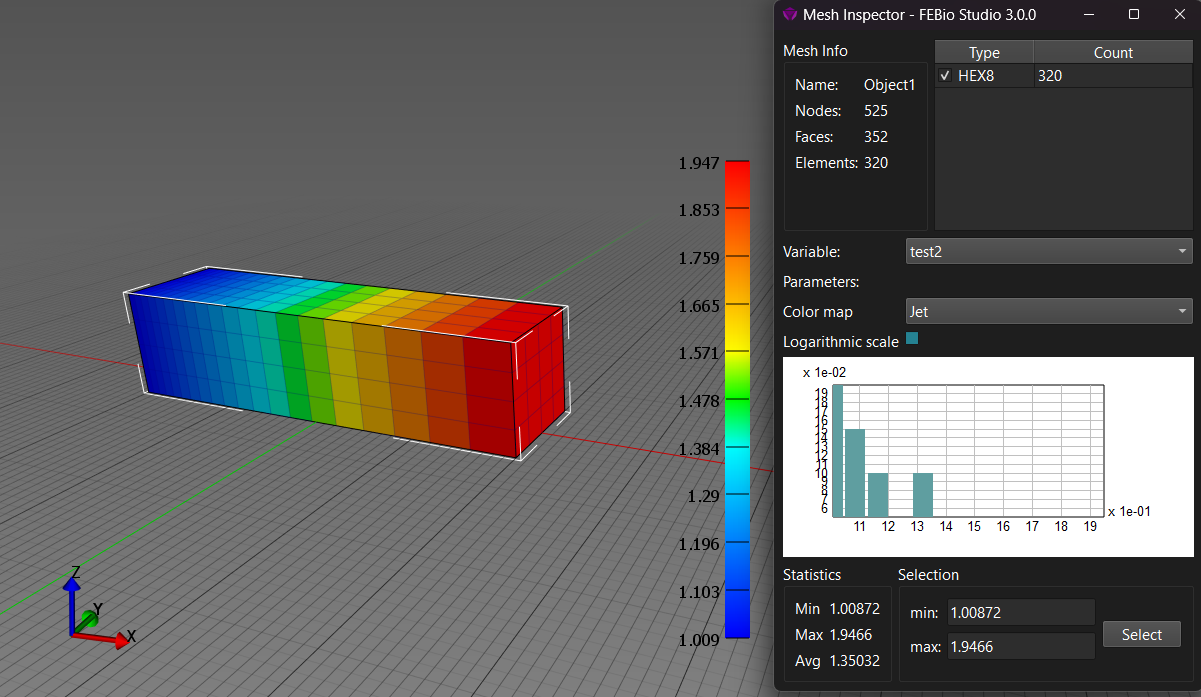The width and height of the screenshot is (1201, 697).
Task: Close the Mesh Inspector window
Action: tap(1179, 15)
